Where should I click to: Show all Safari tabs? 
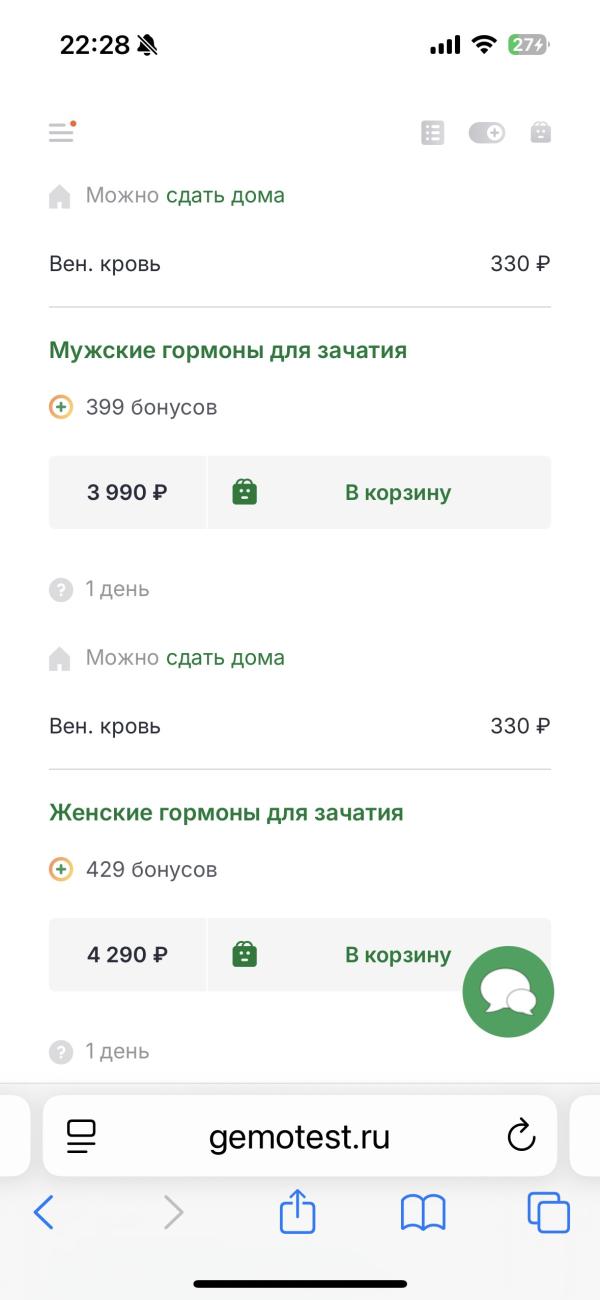click(x=548, y=1214)
